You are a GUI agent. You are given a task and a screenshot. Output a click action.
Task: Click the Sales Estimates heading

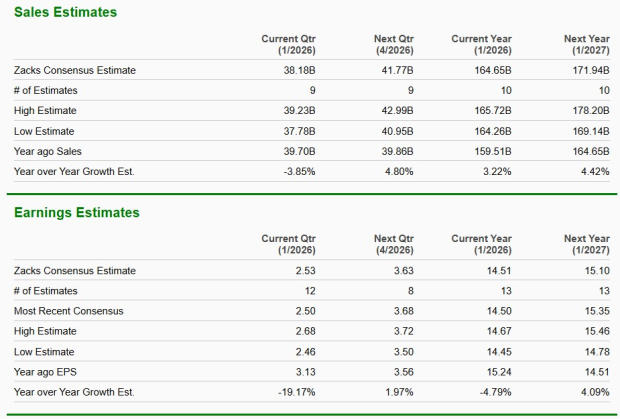[x=64, y=13]
